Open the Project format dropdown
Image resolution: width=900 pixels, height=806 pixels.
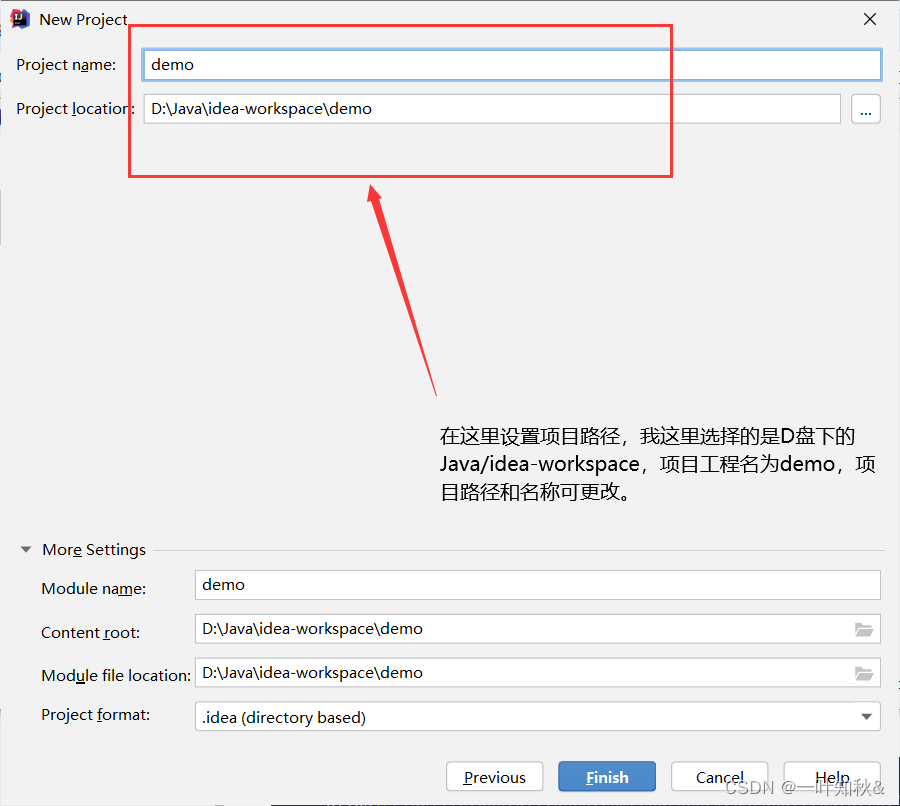tap(537, 716)
